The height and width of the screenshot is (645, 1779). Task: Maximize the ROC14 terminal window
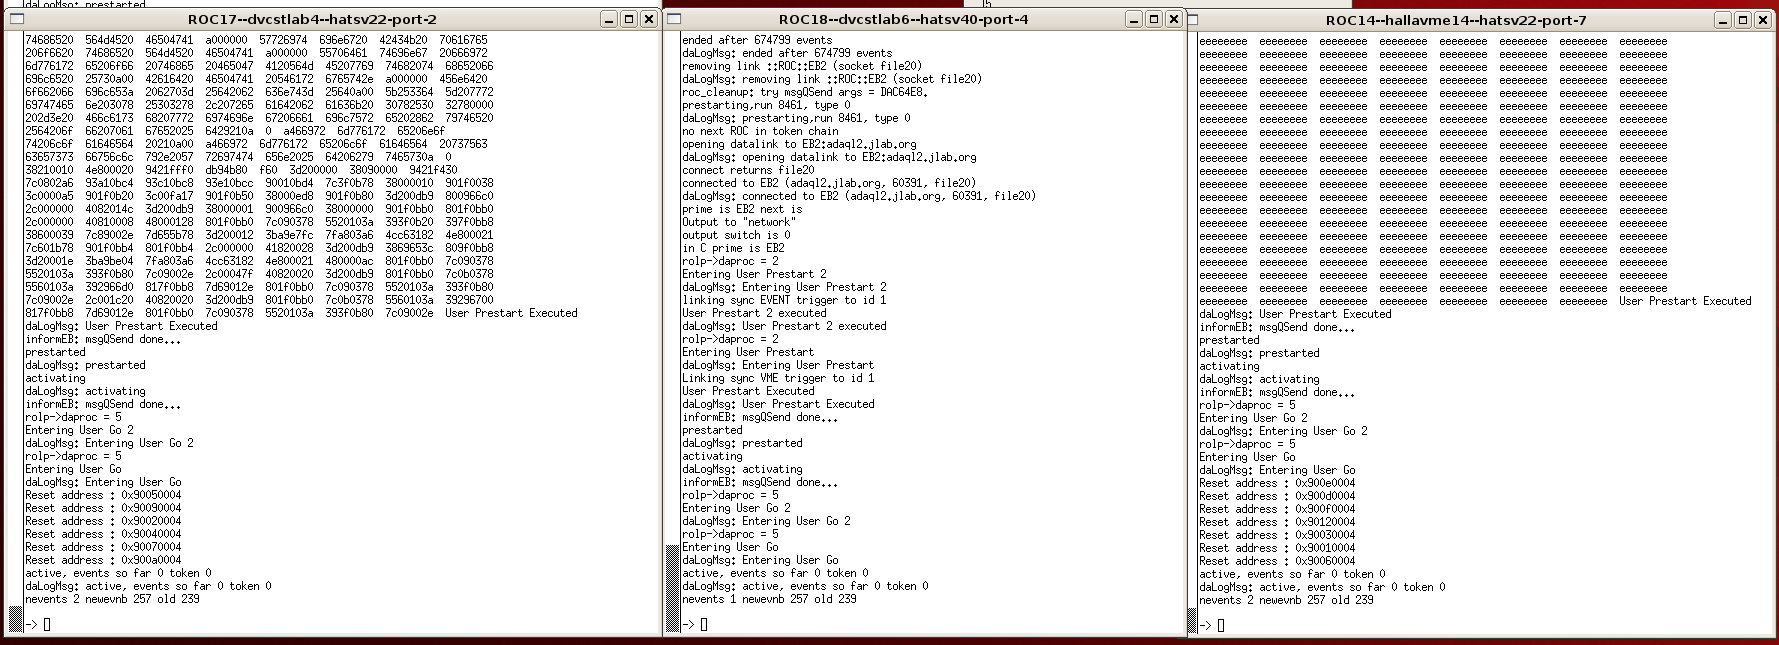point(1742,20)
